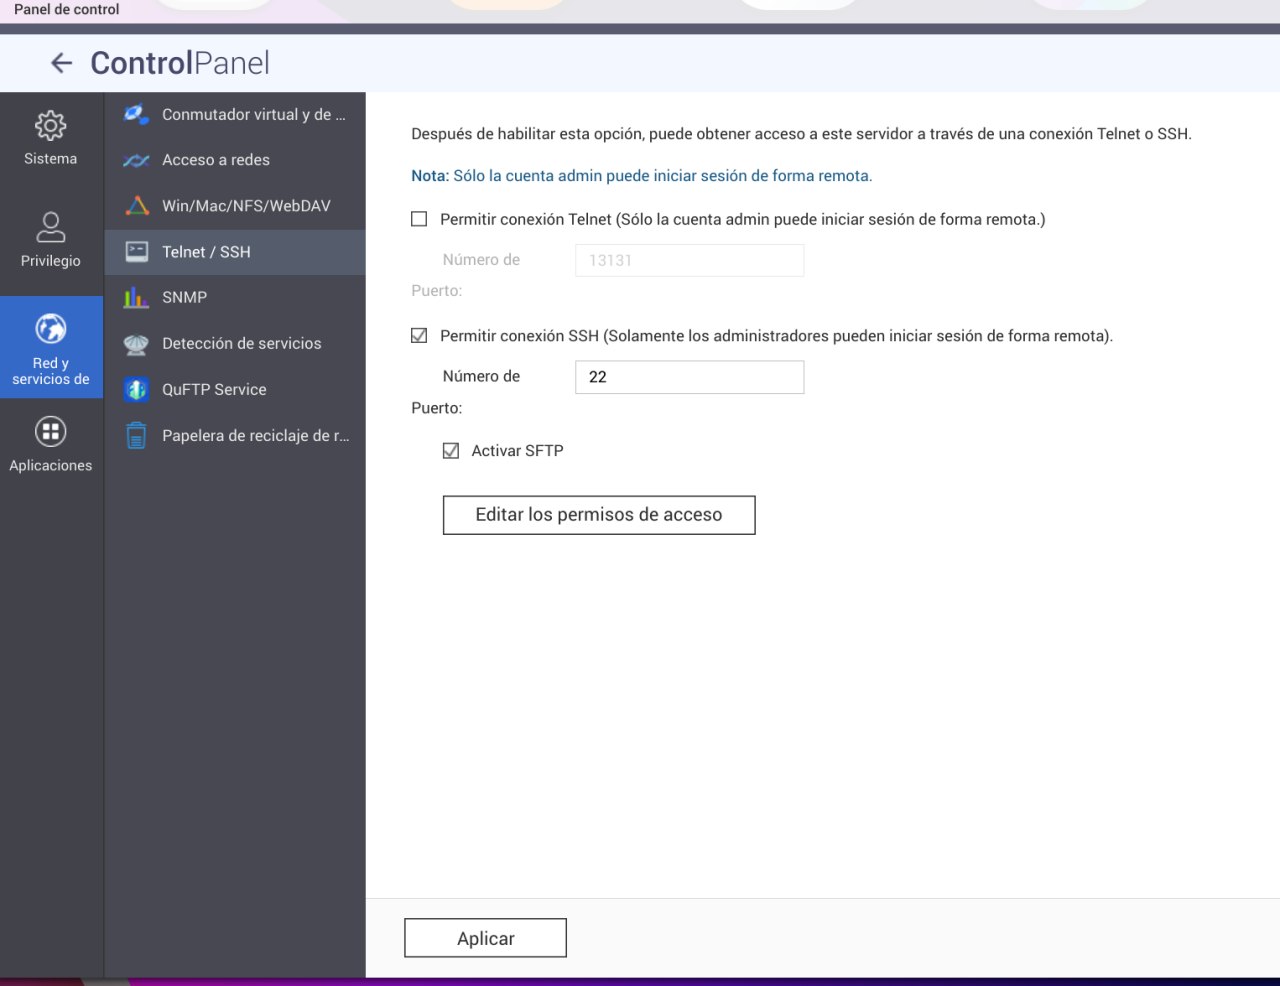Viewport: 1280px width, 986px height.
Task: Click Editar los permisos de acceso button
Action: [599, 515]
